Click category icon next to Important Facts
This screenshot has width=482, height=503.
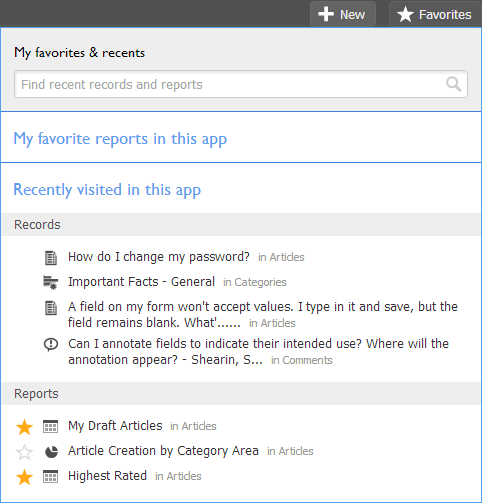coord(51,283)
